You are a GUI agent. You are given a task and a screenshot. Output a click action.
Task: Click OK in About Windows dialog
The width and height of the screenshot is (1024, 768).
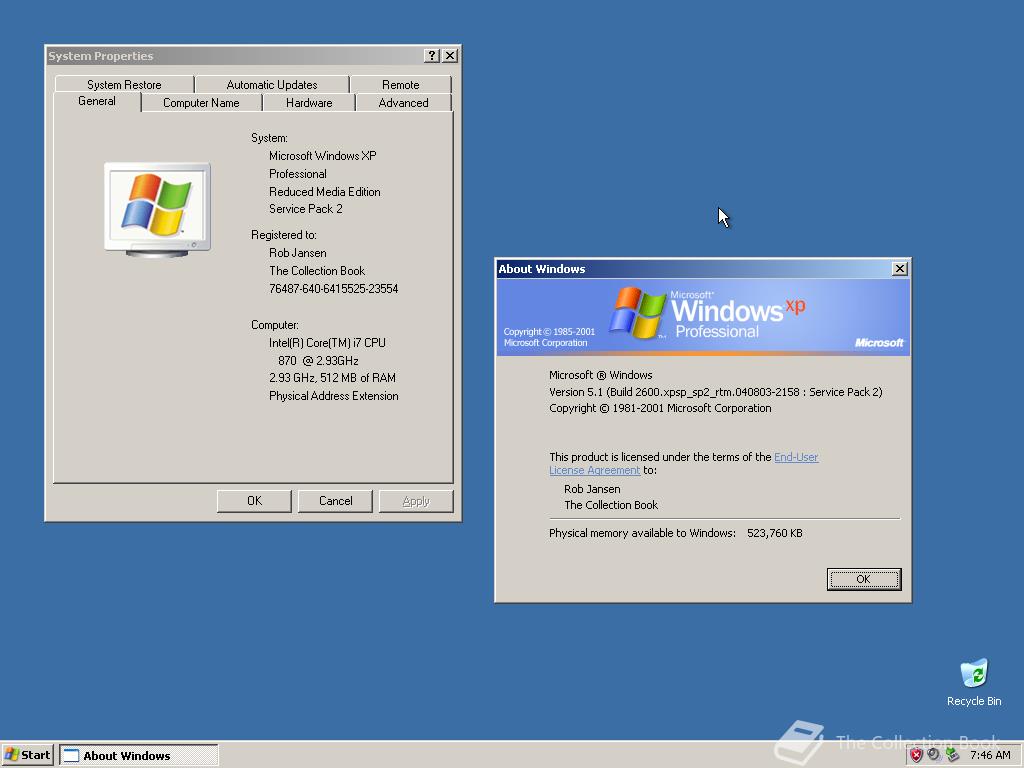coord(863,579)
